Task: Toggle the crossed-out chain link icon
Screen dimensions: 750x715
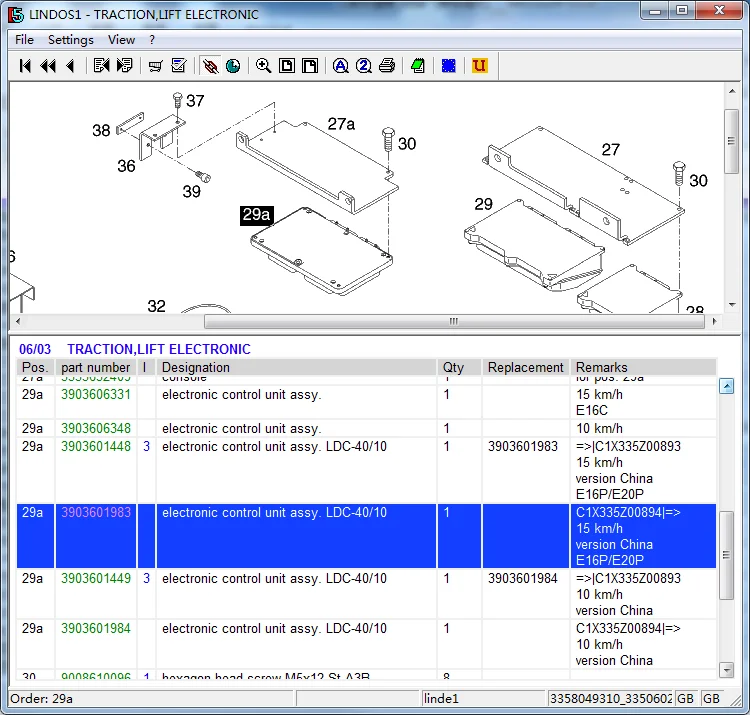Action: pos(210,66)
